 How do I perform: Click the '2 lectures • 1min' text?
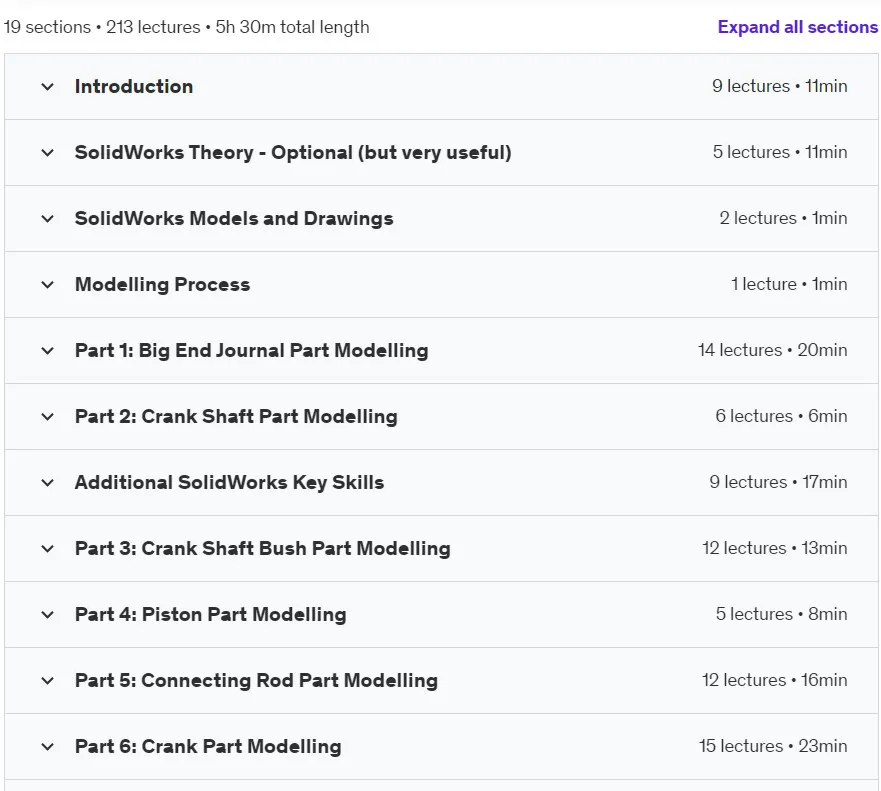coord(783,219)
